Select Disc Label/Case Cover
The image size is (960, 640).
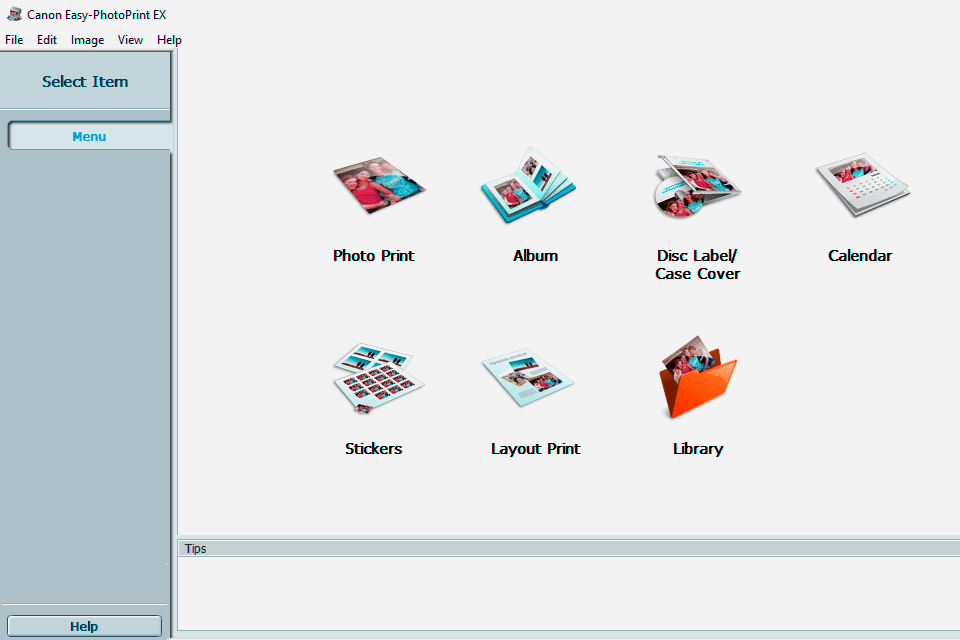(697, 185)
